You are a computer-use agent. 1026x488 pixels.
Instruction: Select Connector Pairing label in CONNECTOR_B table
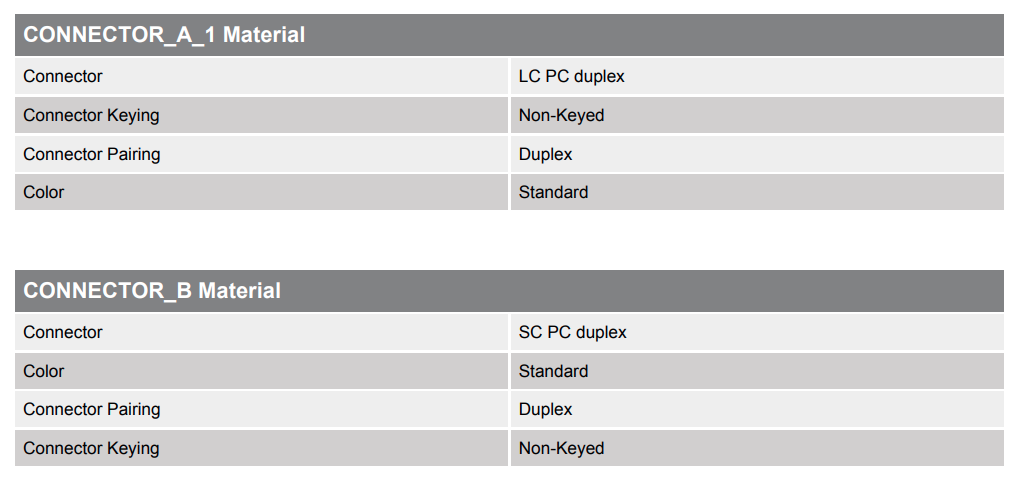(x=91, y=409)
